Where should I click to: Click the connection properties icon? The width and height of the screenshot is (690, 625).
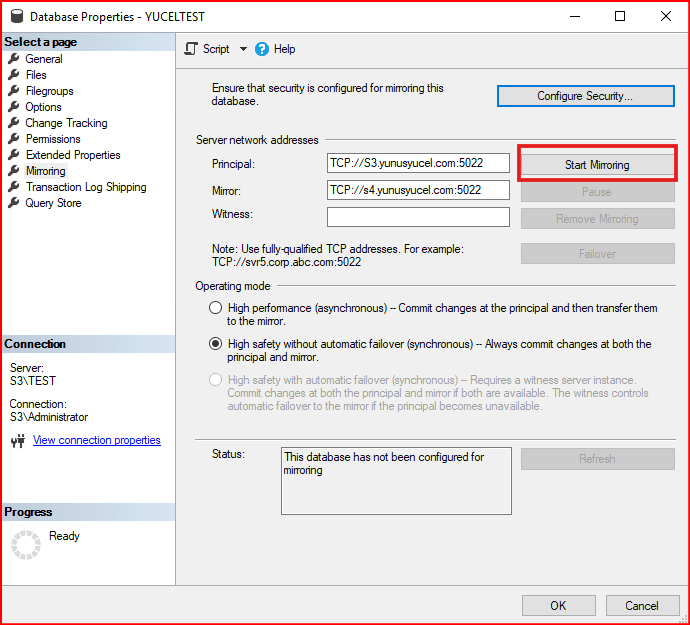[17, 441]
